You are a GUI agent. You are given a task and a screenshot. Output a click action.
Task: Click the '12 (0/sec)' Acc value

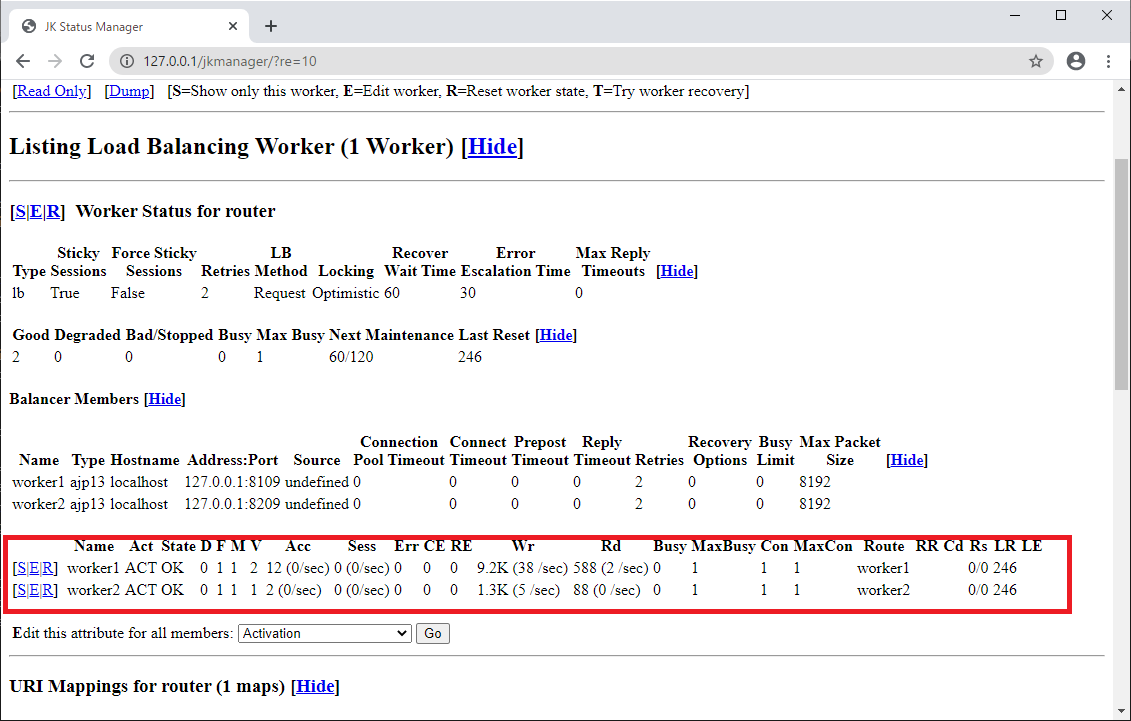(x=298, y=568)
